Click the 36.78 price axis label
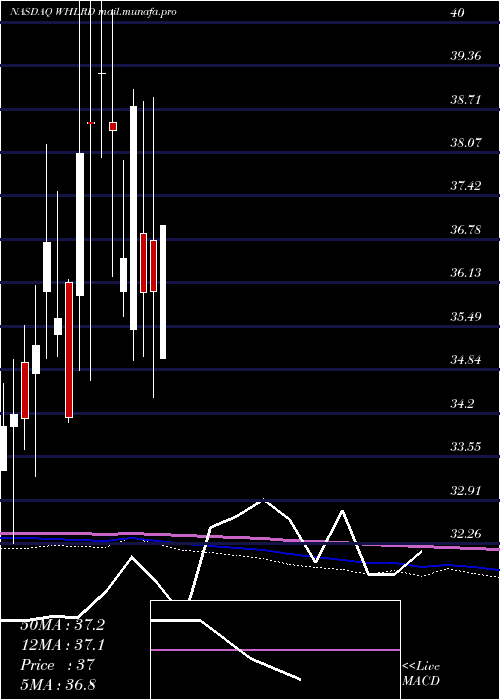The height and width of the screenshot is (700, 500). pyautogui.click(x=466, y=229)
